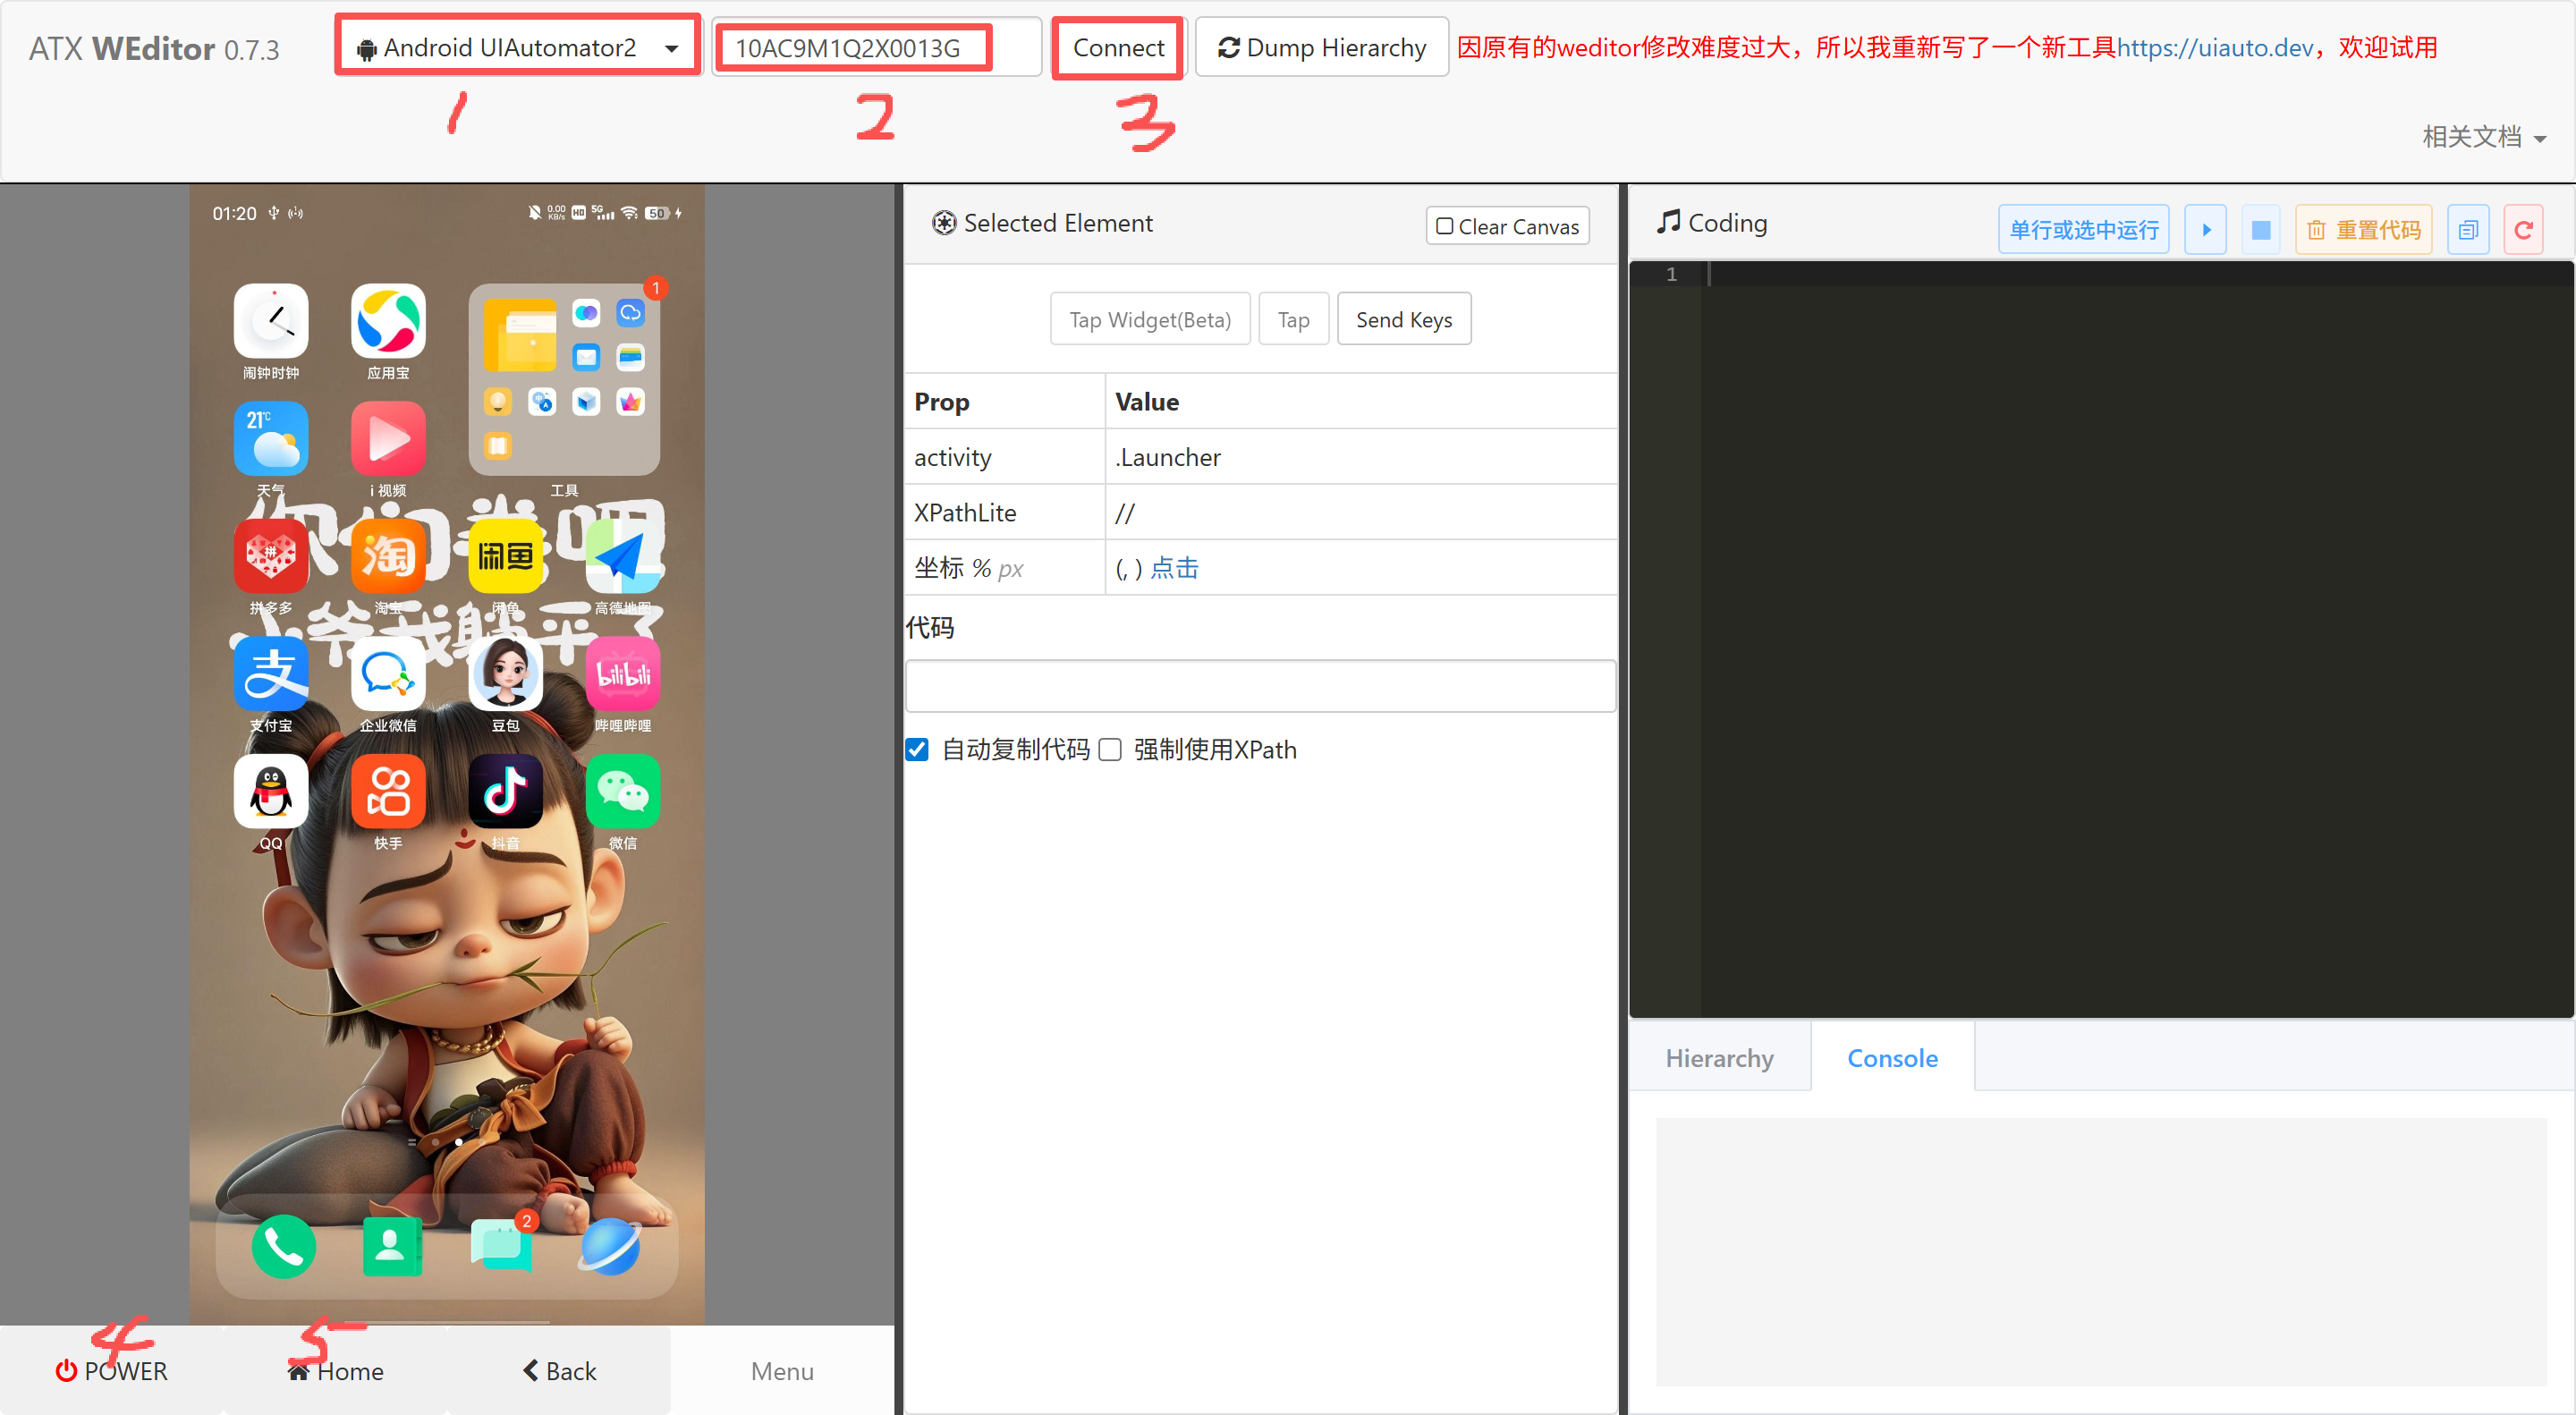Tap the Douyin app icon
Viewport: 2576px width, 1415px height.
(x=505, y=791)
